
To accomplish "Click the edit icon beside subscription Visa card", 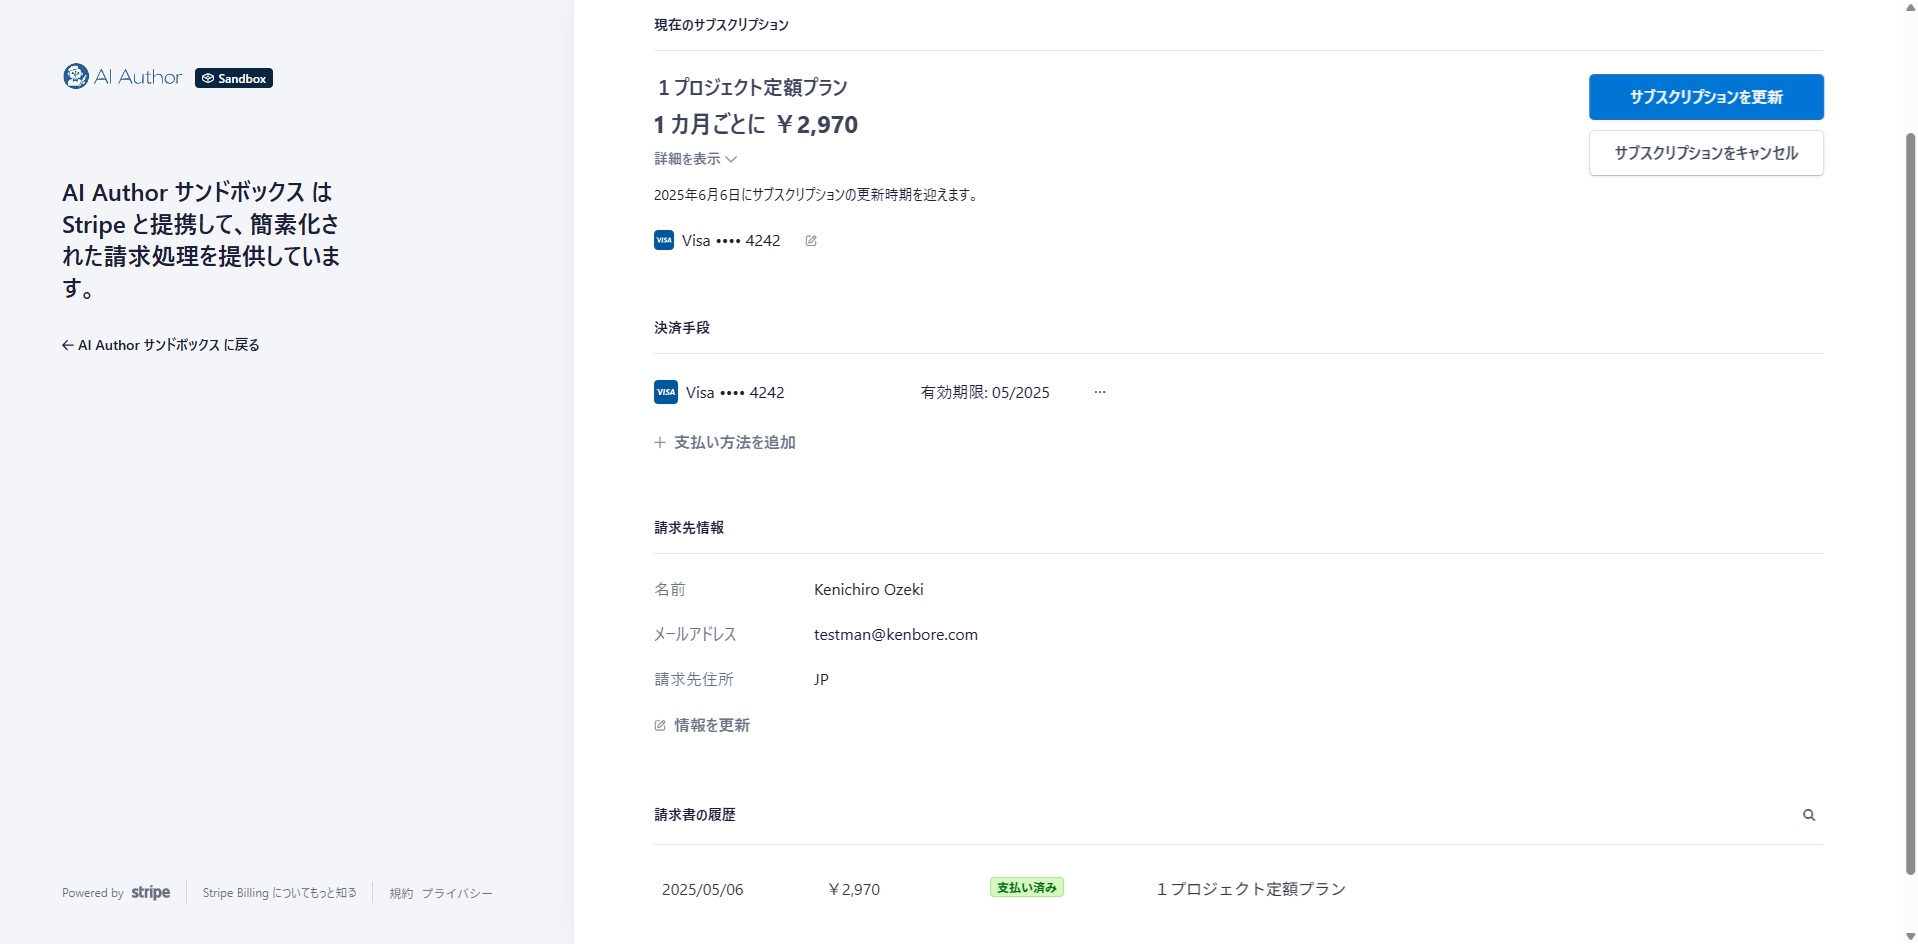I will (811, 241).
